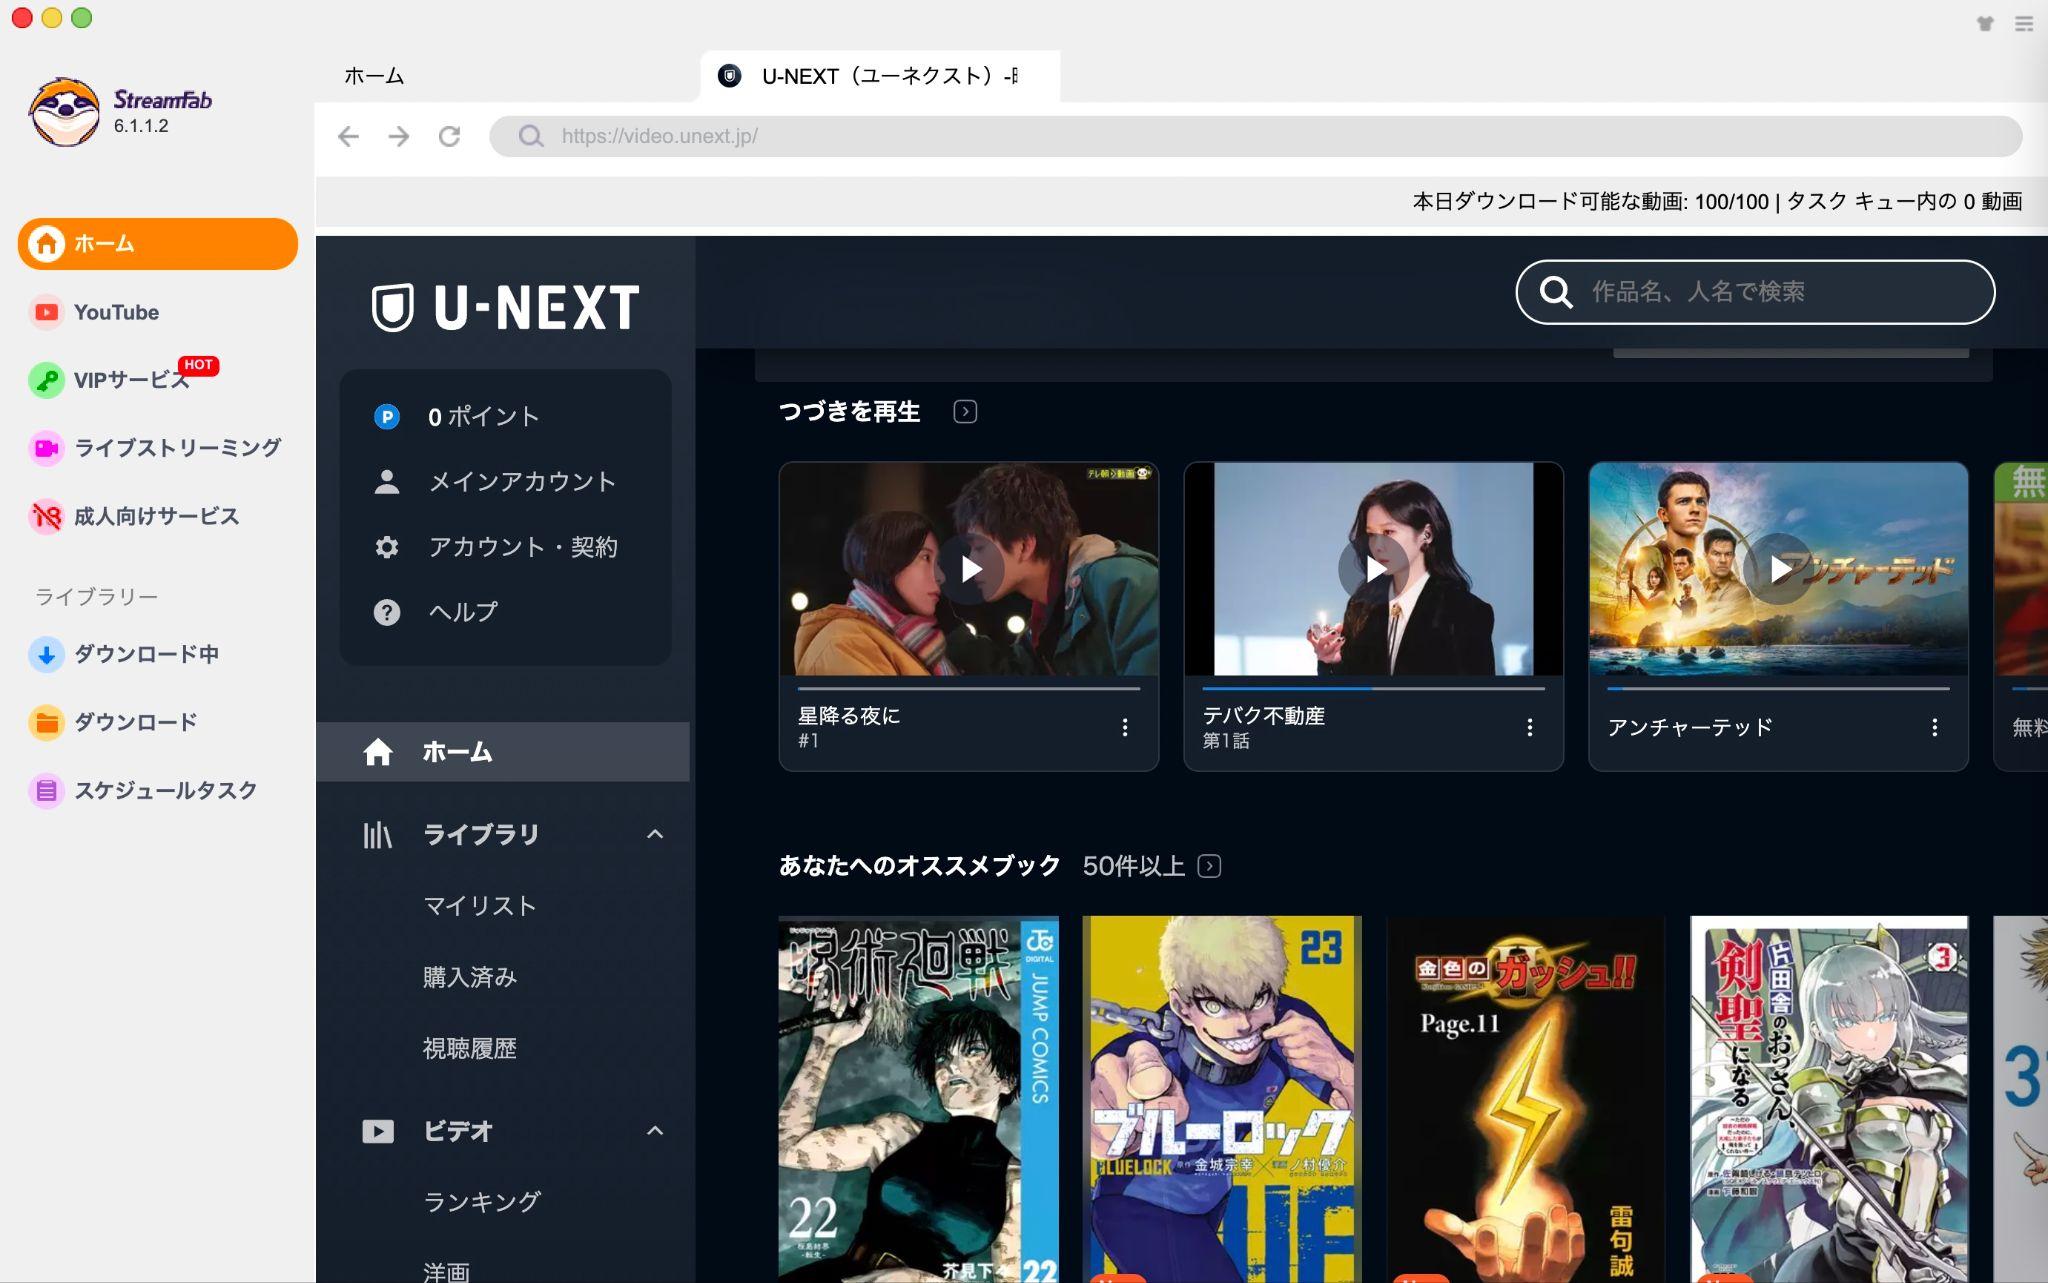Open the StreamFab hamburger menu icon
2048x1283 pixels.
coord(2024,23)
